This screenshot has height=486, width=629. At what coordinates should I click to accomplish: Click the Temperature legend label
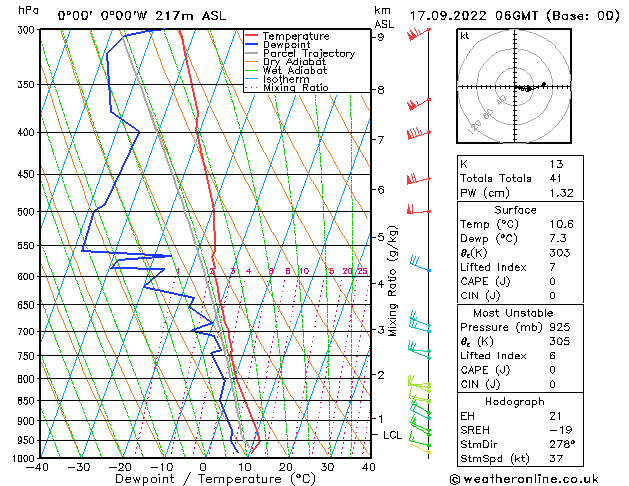296,36
